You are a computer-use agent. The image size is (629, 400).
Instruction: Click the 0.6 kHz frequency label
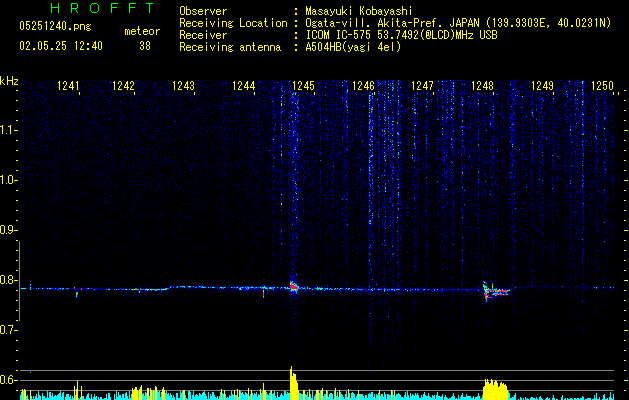pyautogui.click(x=8, y=380)
